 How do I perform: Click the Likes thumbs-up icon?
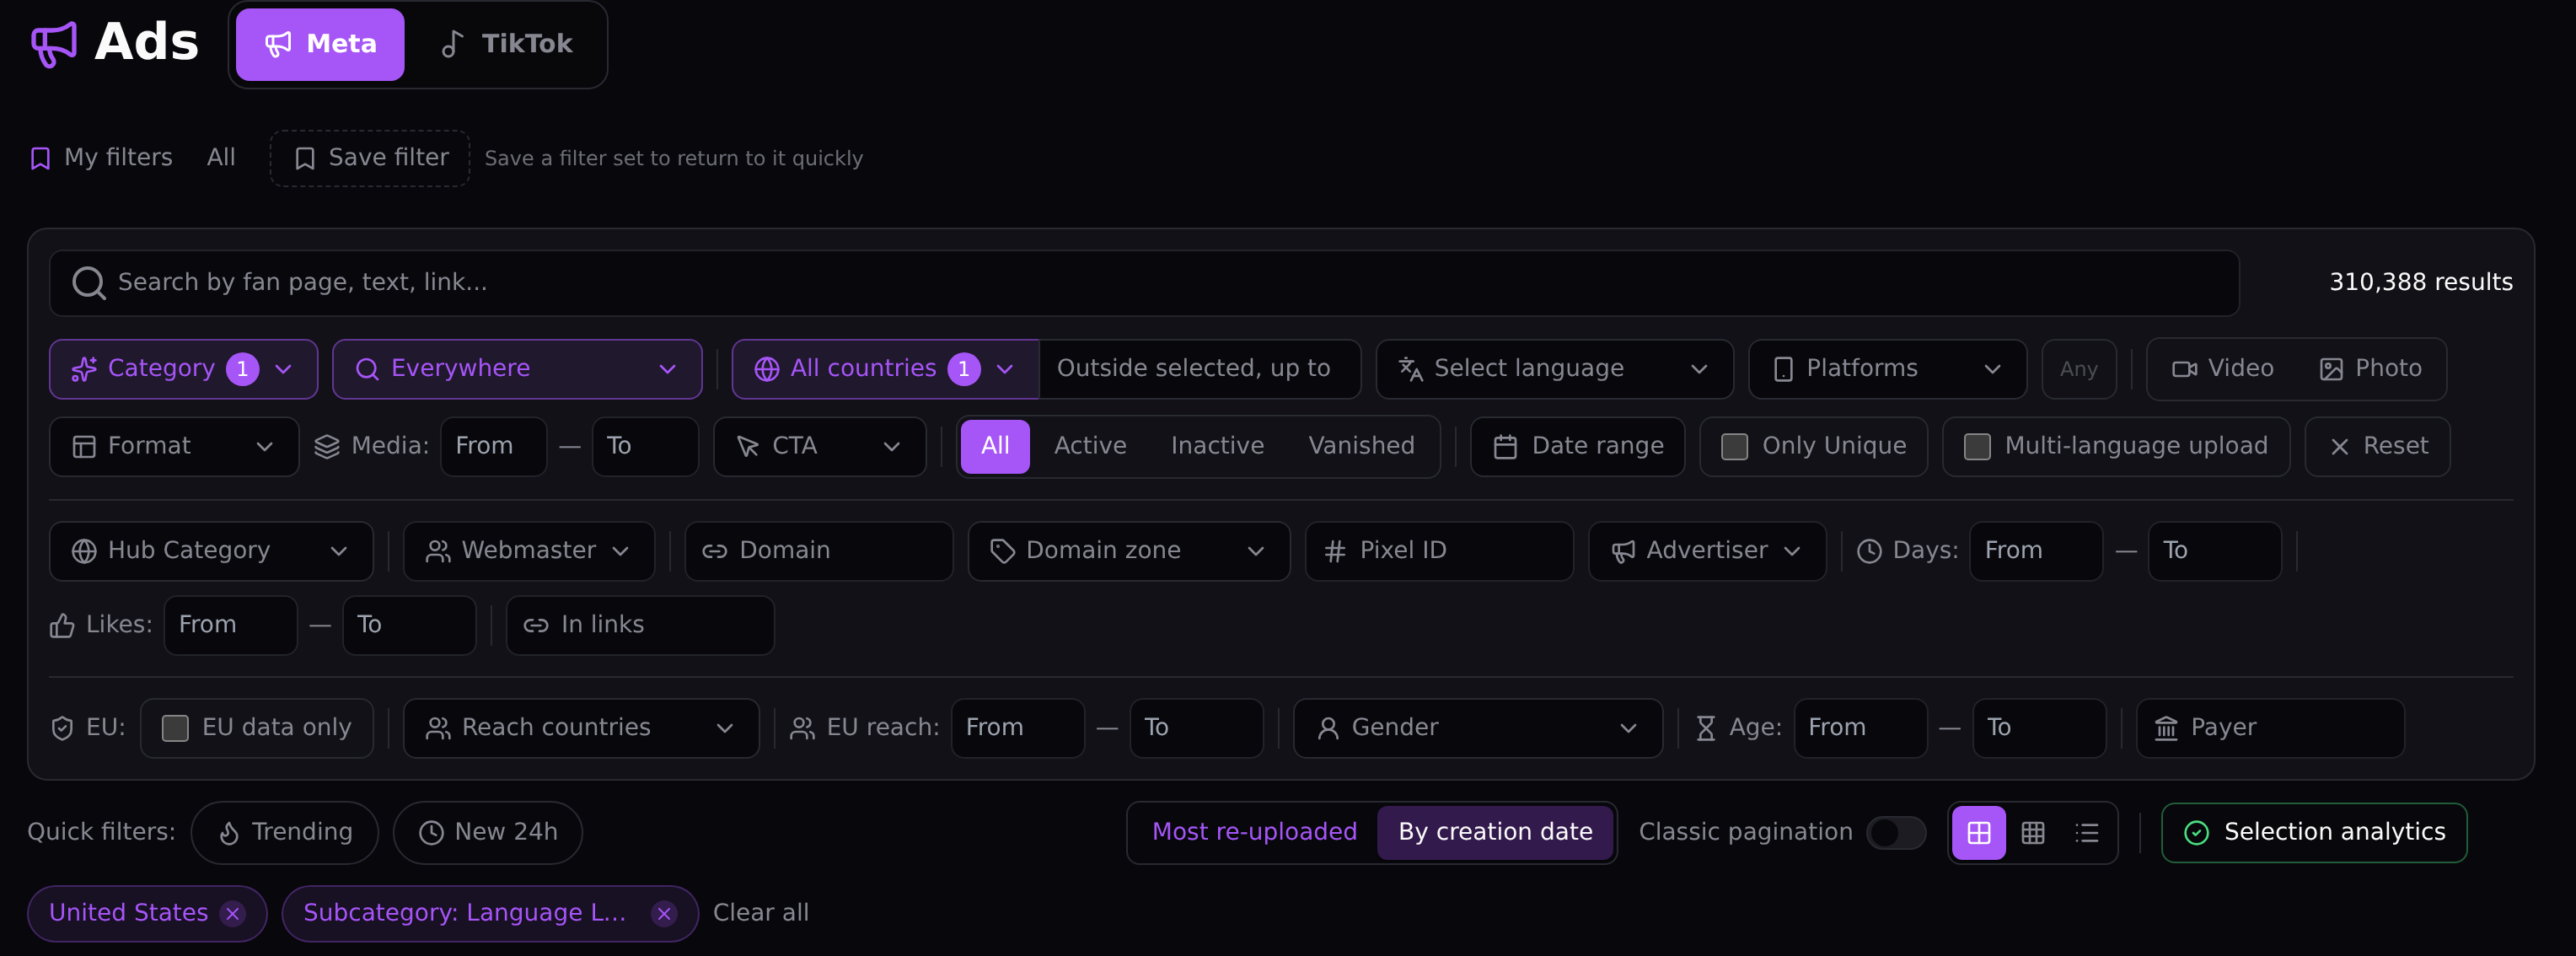click(62, 626)
